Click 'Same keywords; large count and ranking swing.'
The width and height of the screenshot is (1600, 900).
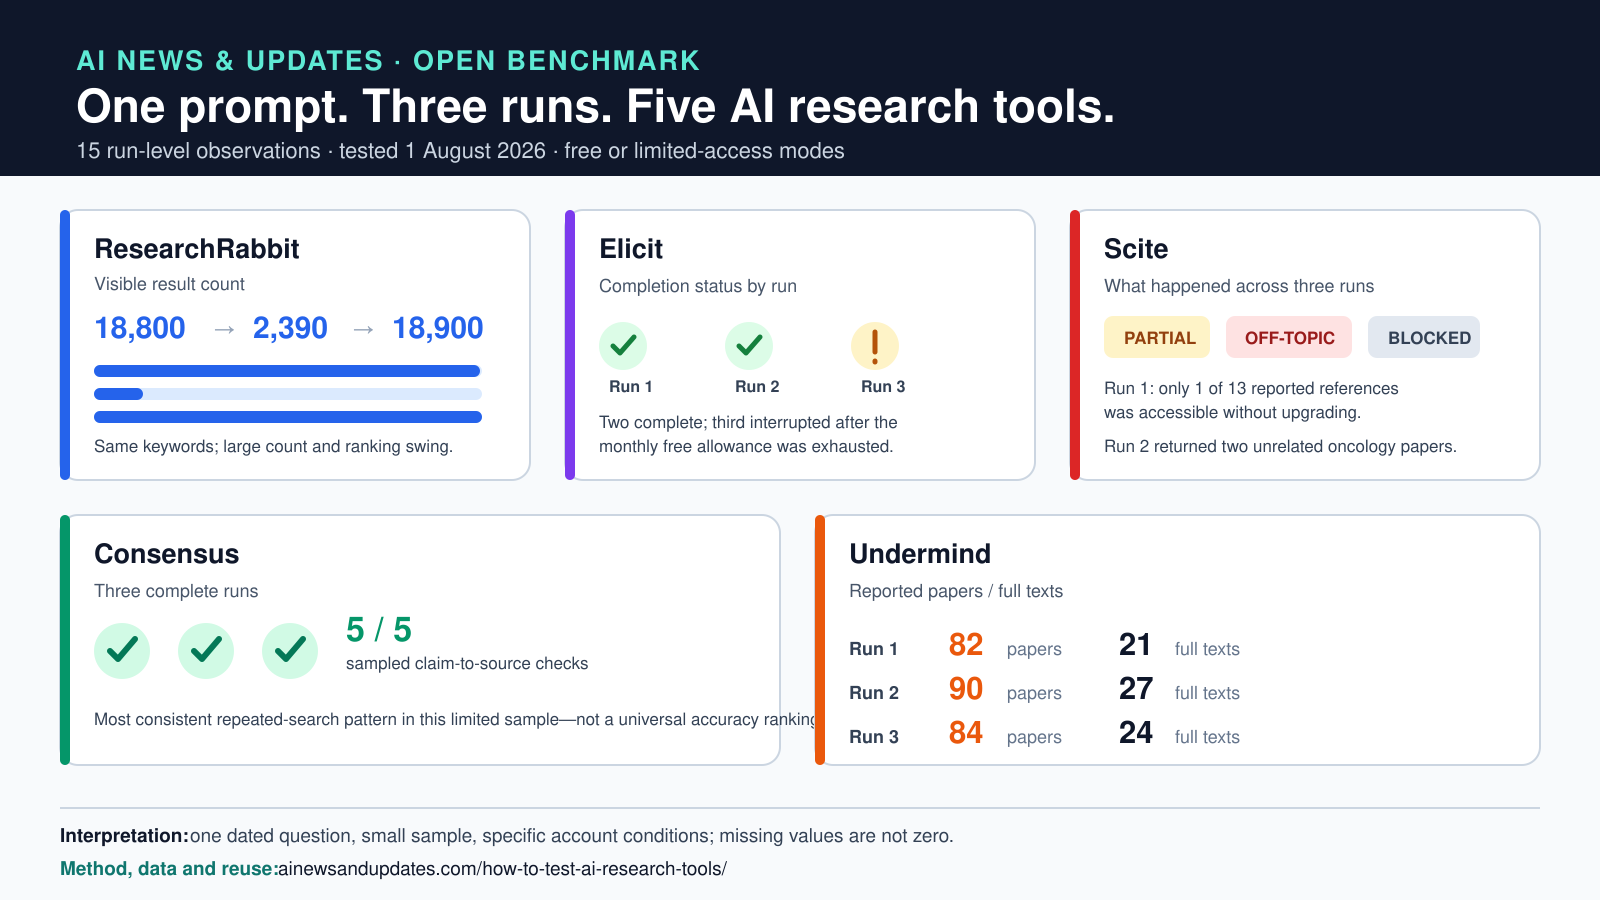tap(274, 447)
